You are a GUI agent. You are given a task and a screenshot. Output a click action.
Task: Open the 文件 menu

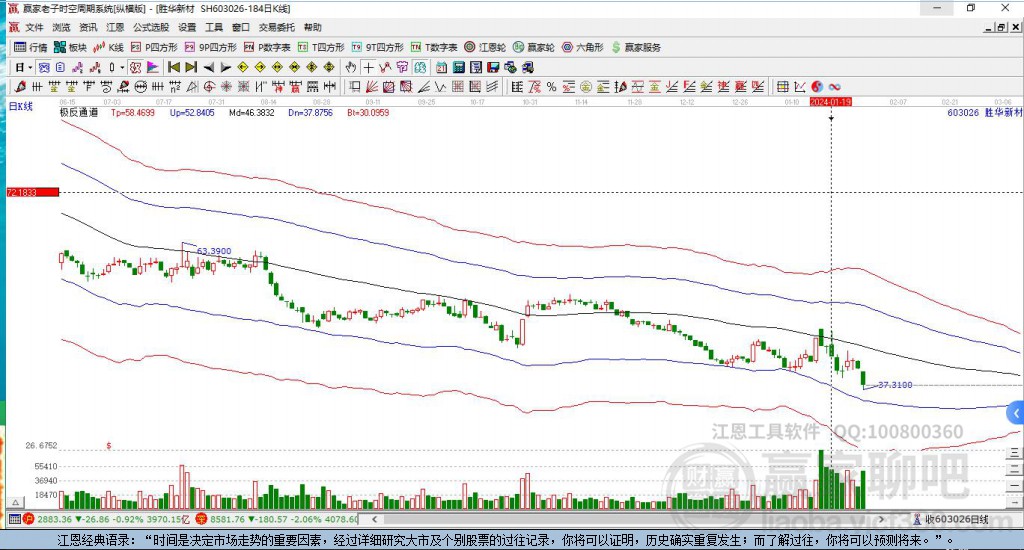(x=34, y=27)
